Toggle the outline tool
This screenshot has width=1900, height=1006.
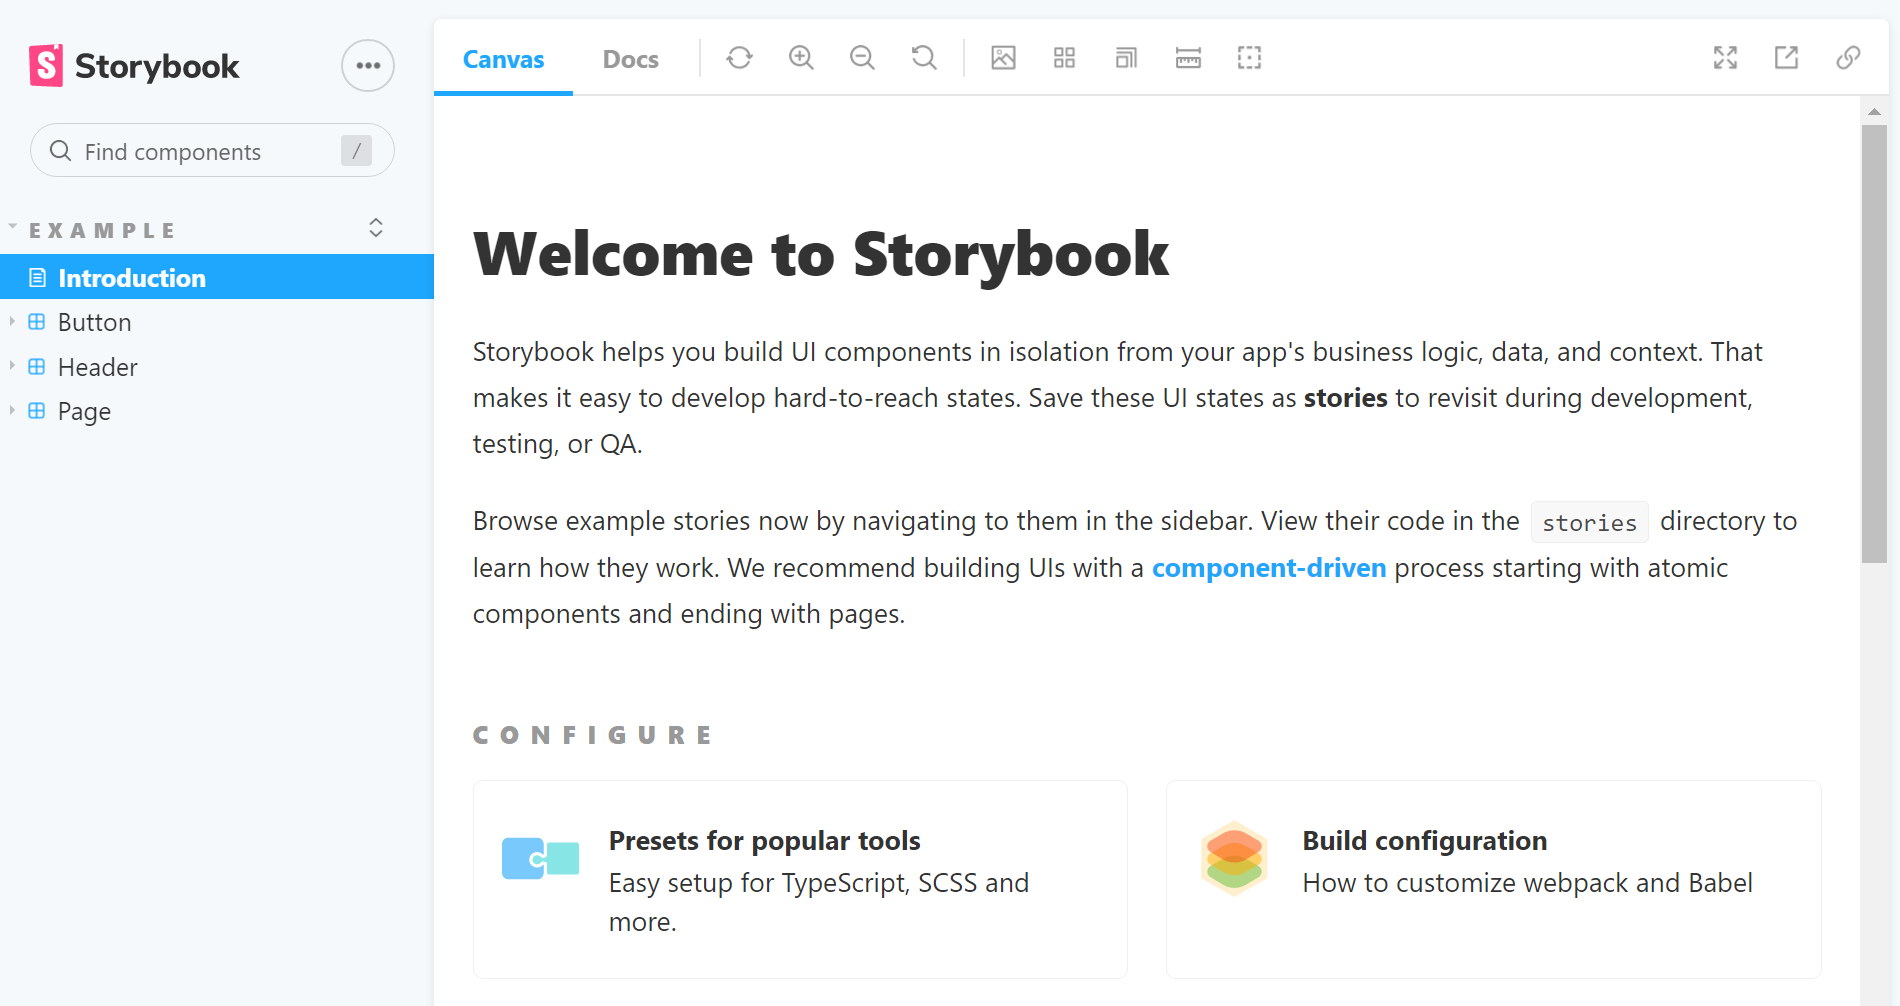[1249, 58]
